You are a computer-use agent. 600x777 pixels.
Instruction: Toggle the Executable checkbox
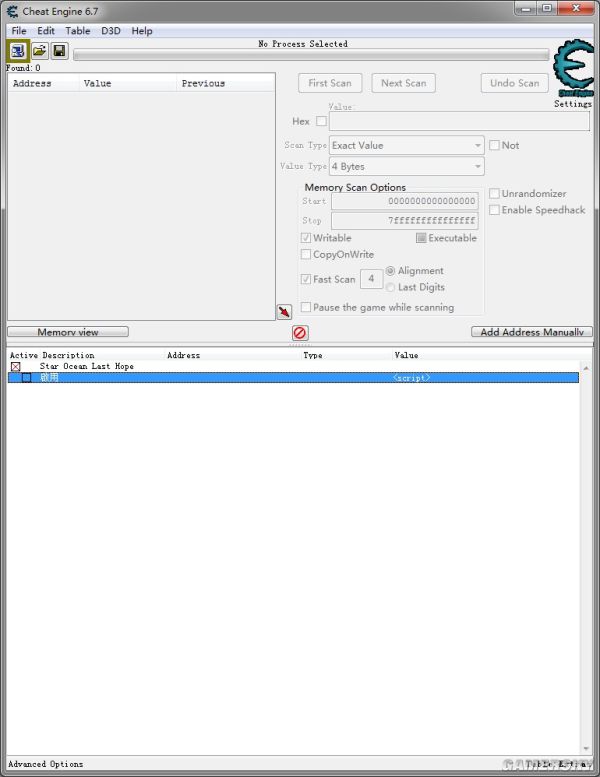(421, 238)
